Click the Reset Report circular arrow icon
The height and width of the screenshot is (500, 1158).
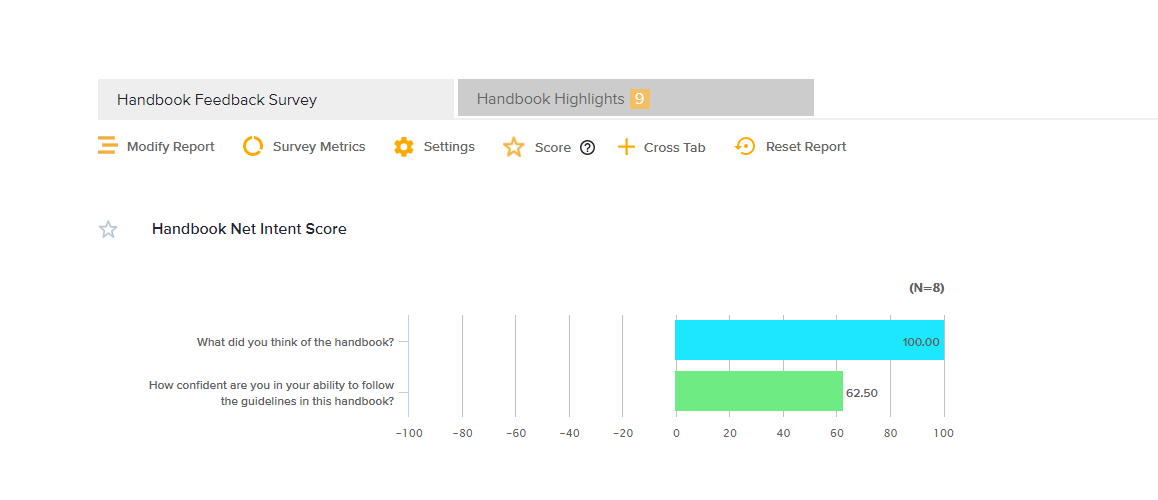745,147
